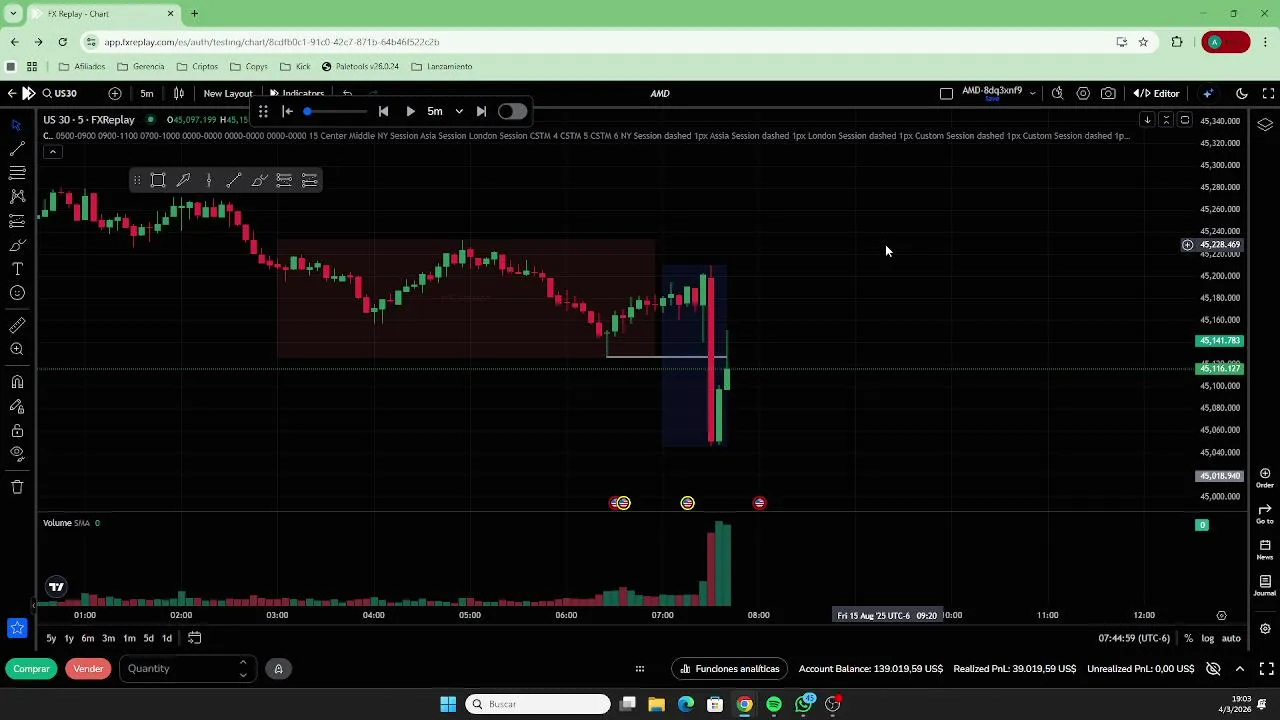Open replay 5m interval dropdown
The height and width of the screenshot is (720, 1280).
click(x=445, y=111)
